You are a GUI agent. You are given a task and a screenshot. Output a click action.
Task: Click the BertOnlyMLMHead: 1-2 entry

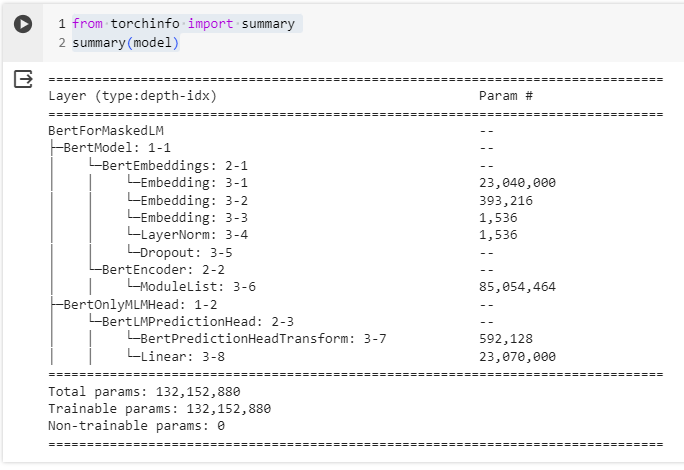128,304
